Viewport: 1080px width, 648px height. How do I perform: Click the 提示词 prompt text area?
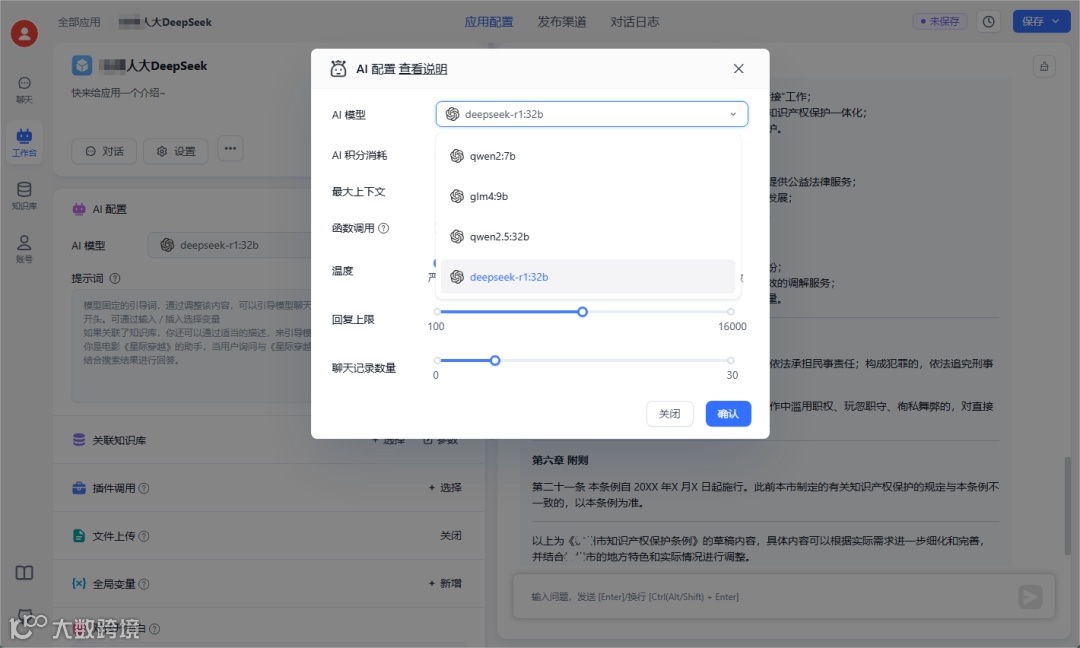[191, 346]
